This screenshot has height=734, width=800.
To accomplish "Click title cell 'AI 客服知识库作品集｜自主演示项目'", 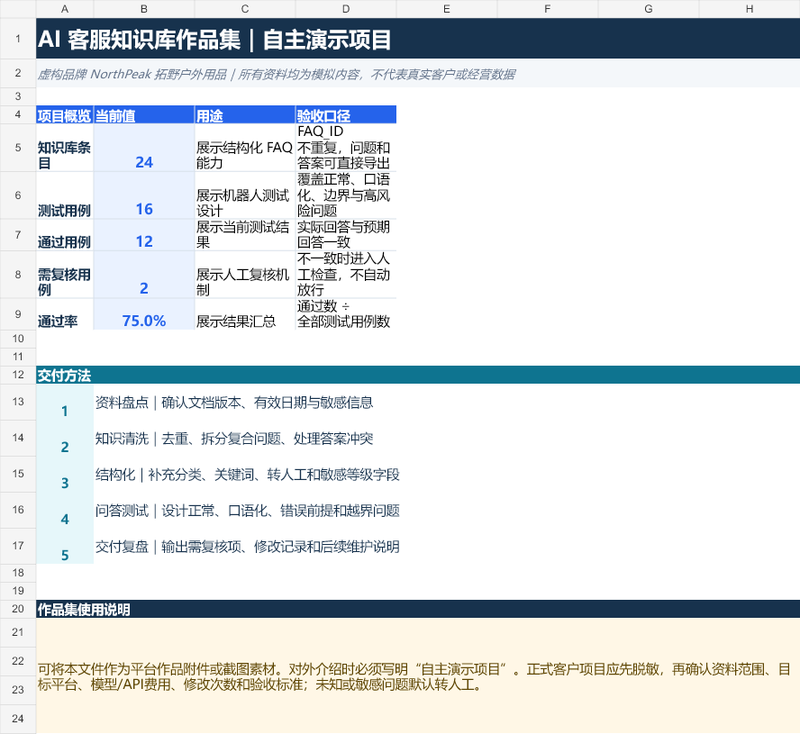I will click(x=418, y=38).
